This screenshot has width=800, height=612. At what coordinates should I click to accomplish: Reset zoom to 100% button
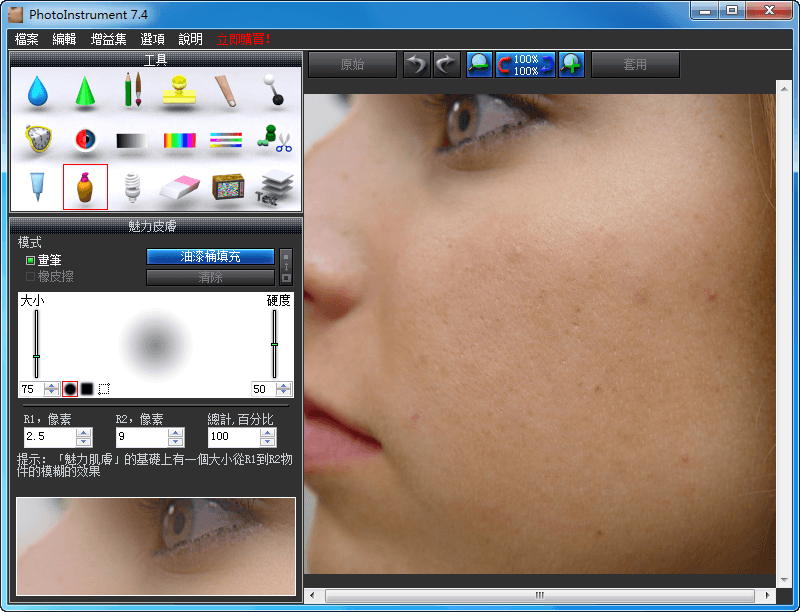(x=526, y=64)
